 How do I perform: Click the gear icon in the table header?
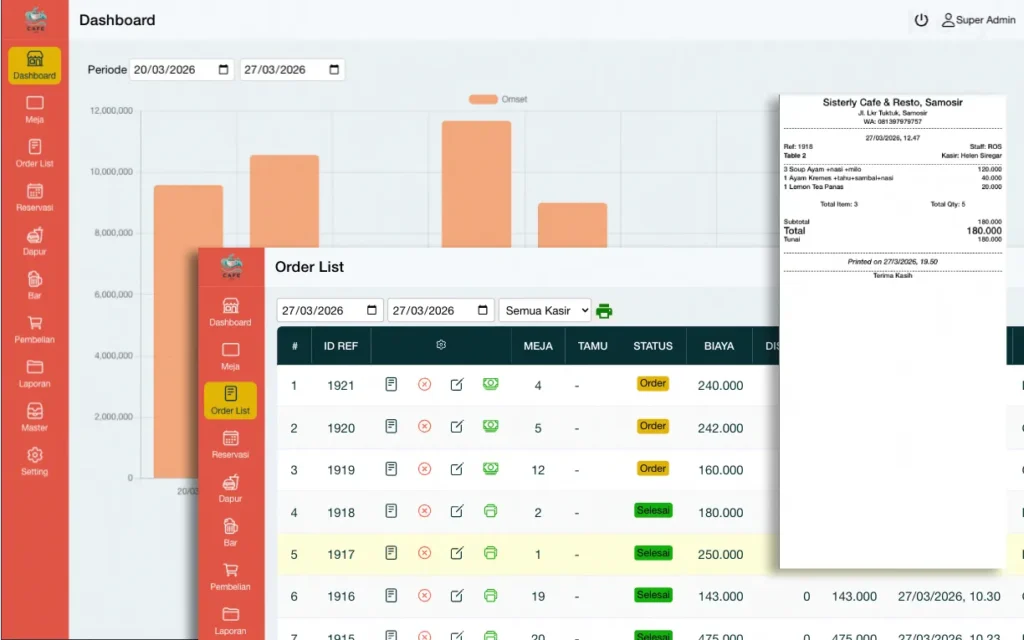[441, 345]
